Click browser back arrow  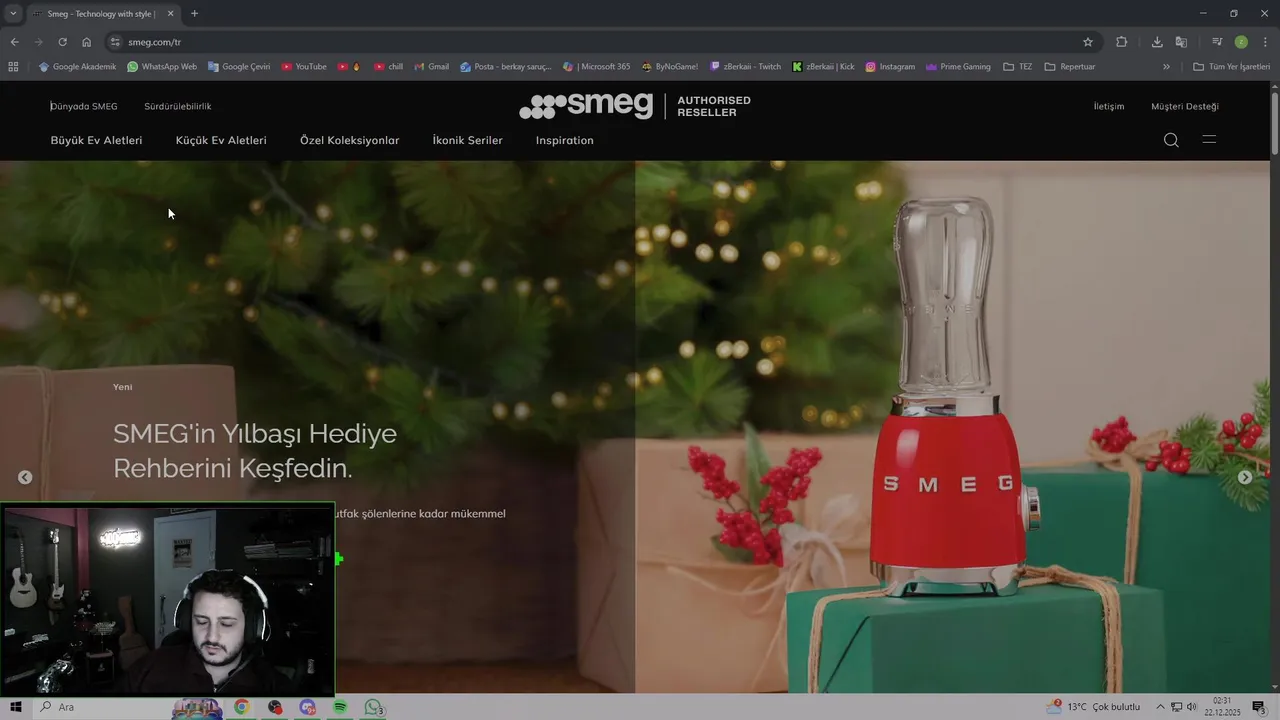14,42
